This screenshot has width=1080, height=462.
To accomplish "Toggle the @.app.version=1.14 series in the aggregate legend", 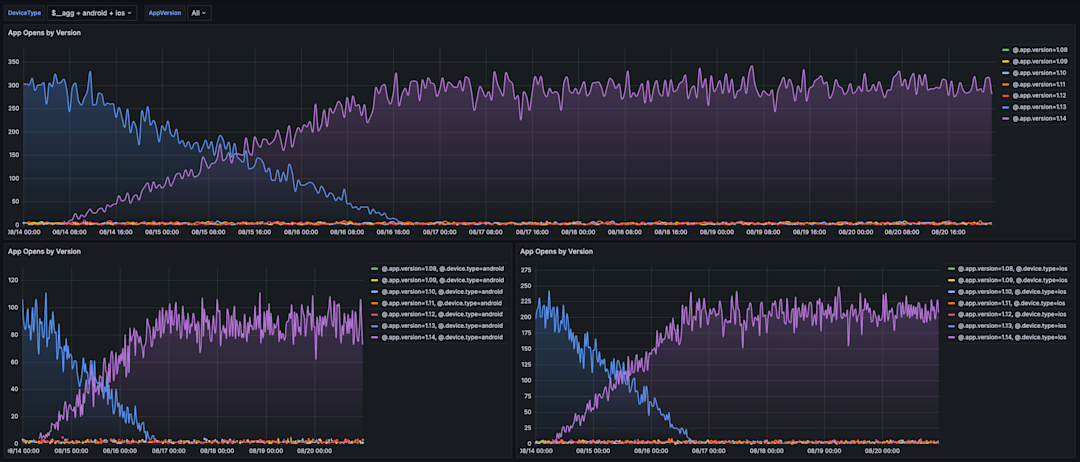I will click(x=1040, y=119).
